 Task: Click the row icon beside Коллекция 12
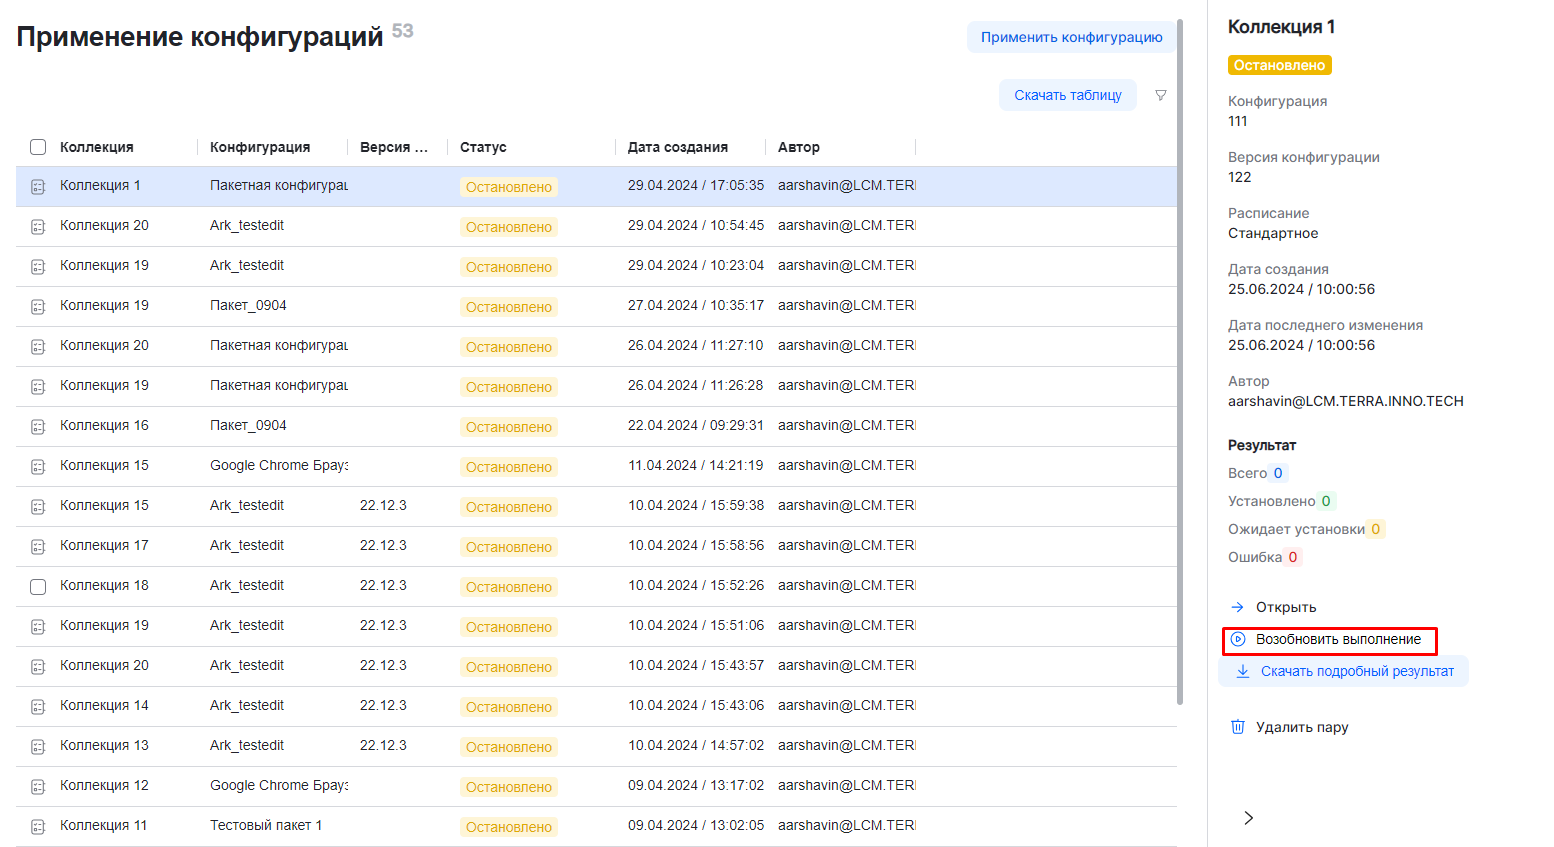(x=38, y=786)
